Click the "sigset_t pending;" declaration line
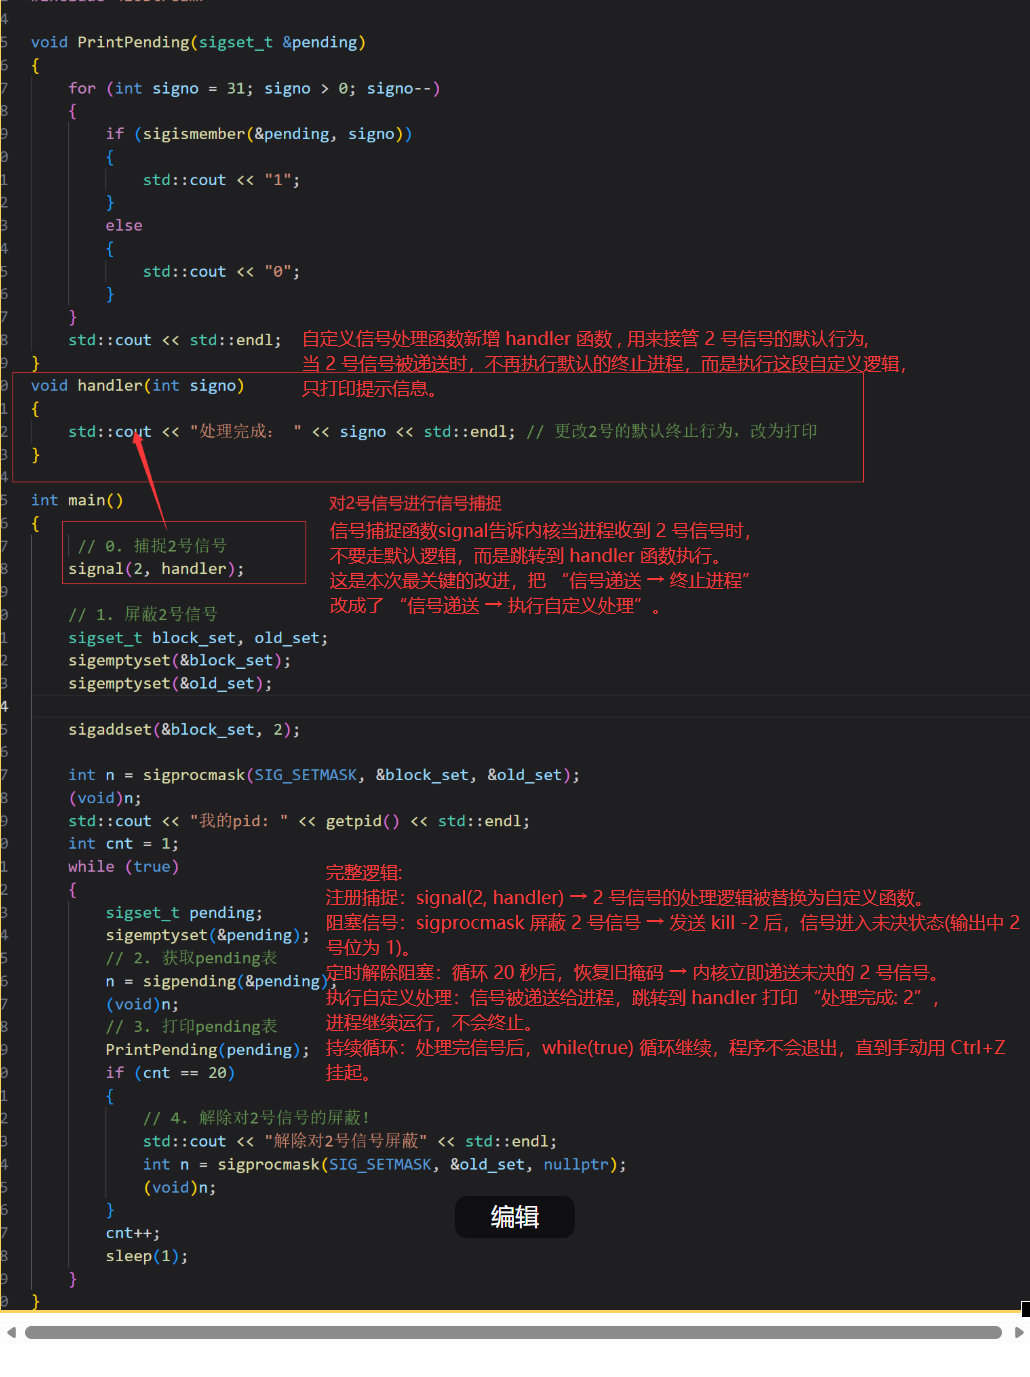Viewport: 1030px width, 1377px height. (x=184, y=913)
